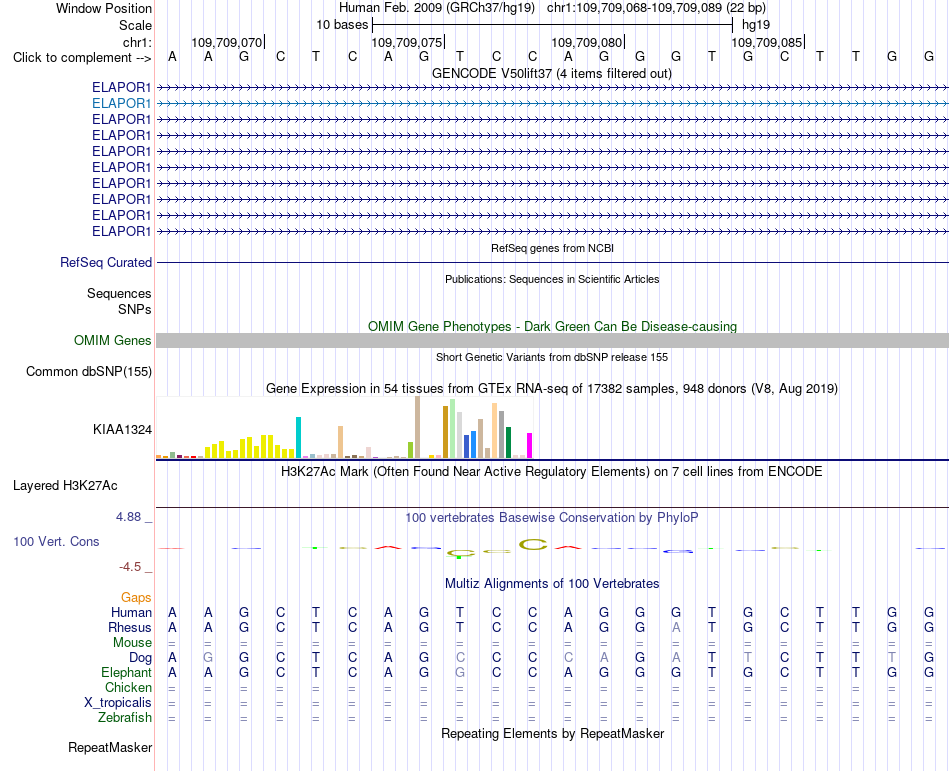Viewport: 950px width, 771px height.
Task: Click the Multiz Alignments of 100 Vertebrates title
Action: 552,584
